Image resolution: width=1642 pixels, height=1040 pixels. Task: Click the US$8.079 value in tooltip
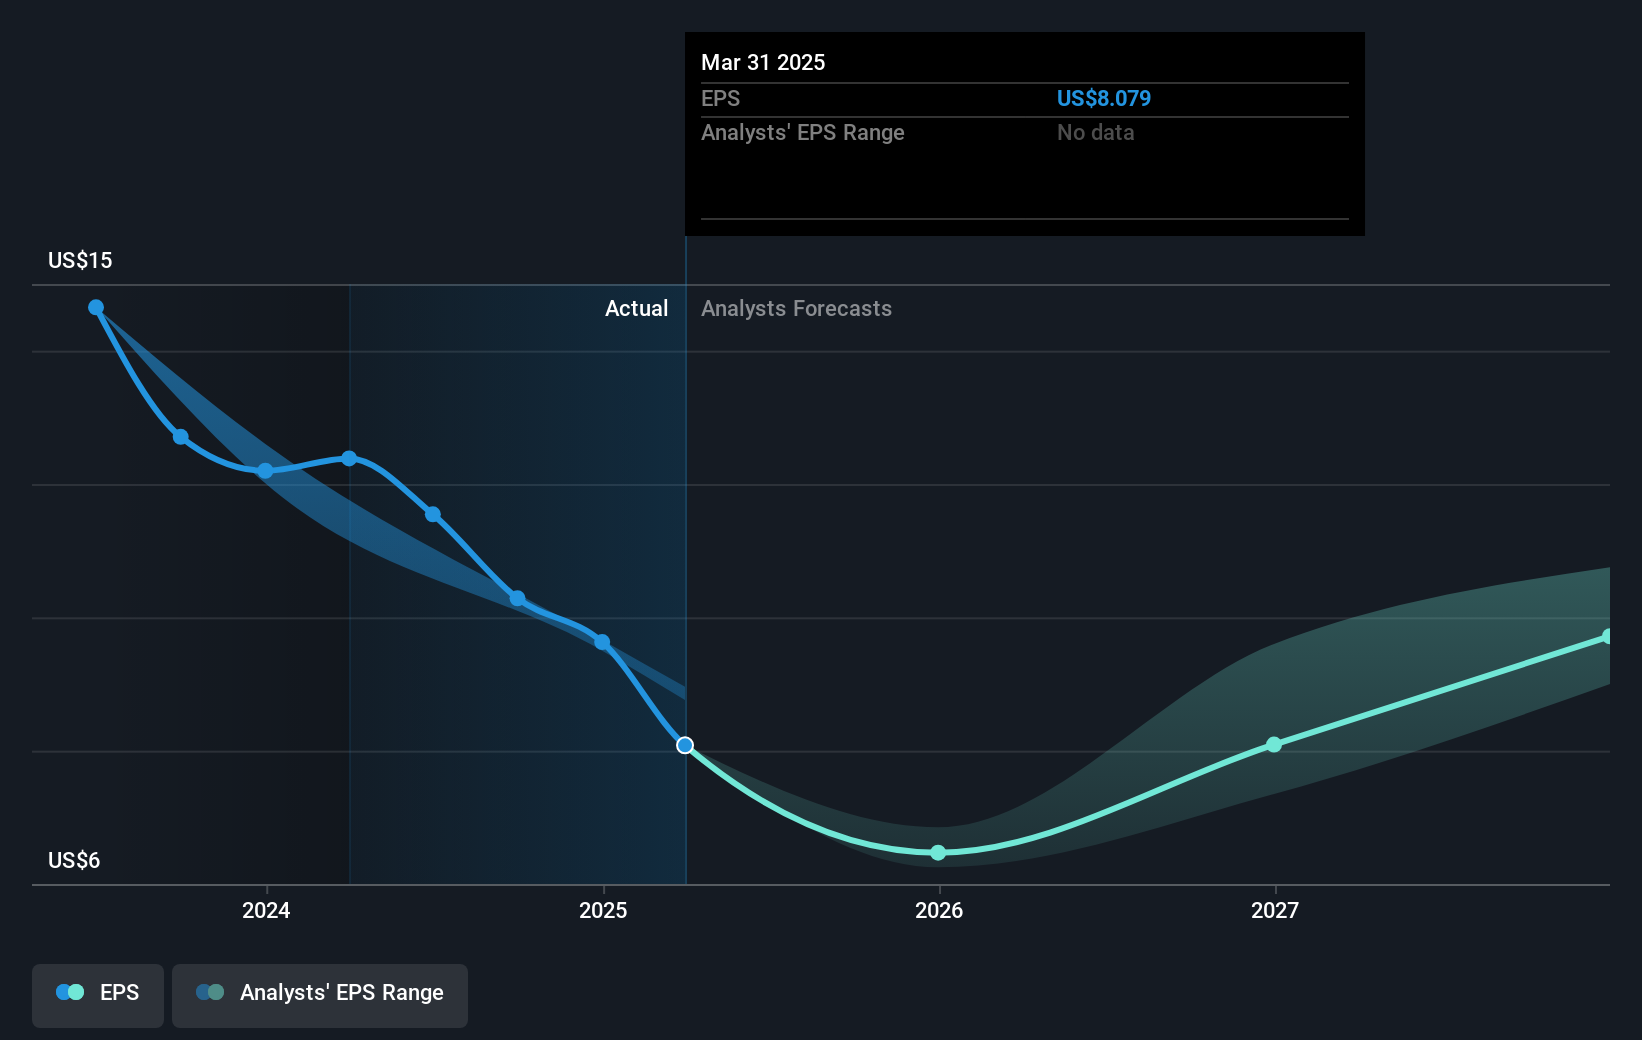click(1104, 98)
